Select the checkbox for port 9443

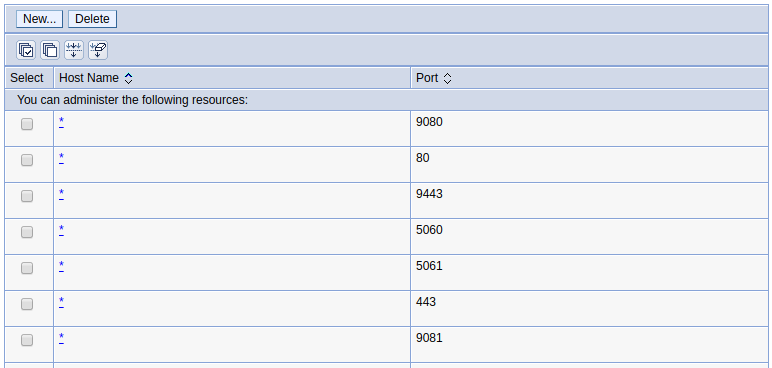point(27,196)
